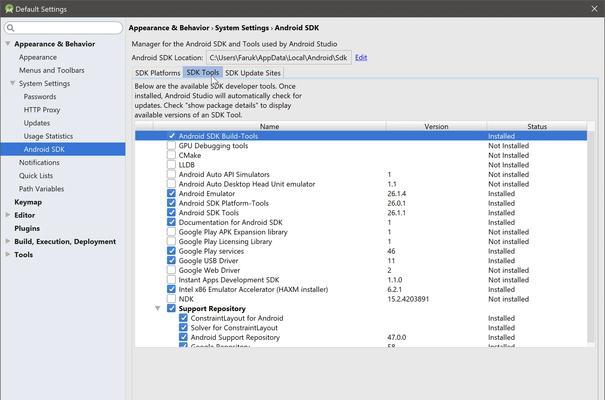The height and width of the screenshot is (400, 605).
Task: Click version 15.2.4203891 of NDK
Action: click(408, 299)
